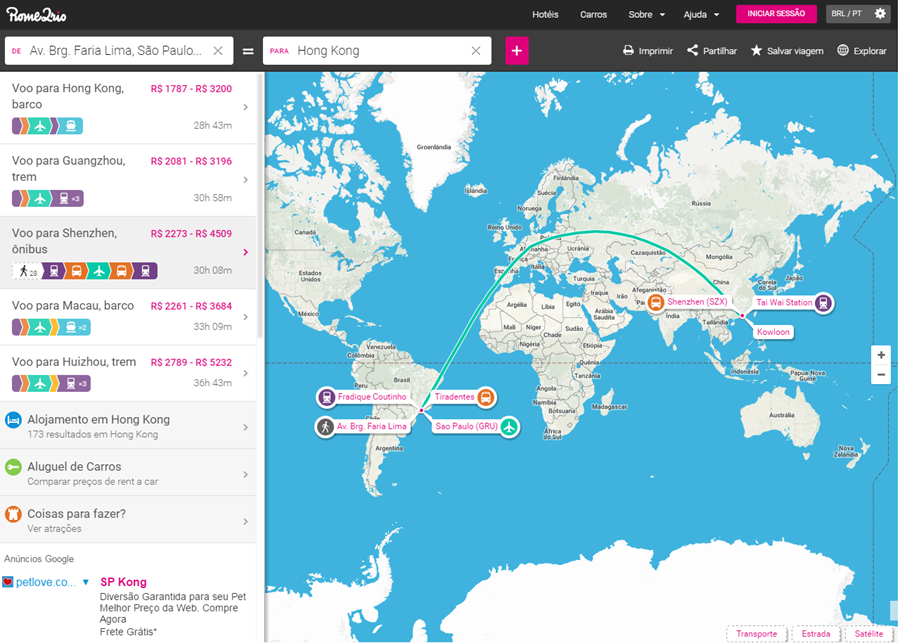Click the Shenzhen (SZX) bus marker

656,302
